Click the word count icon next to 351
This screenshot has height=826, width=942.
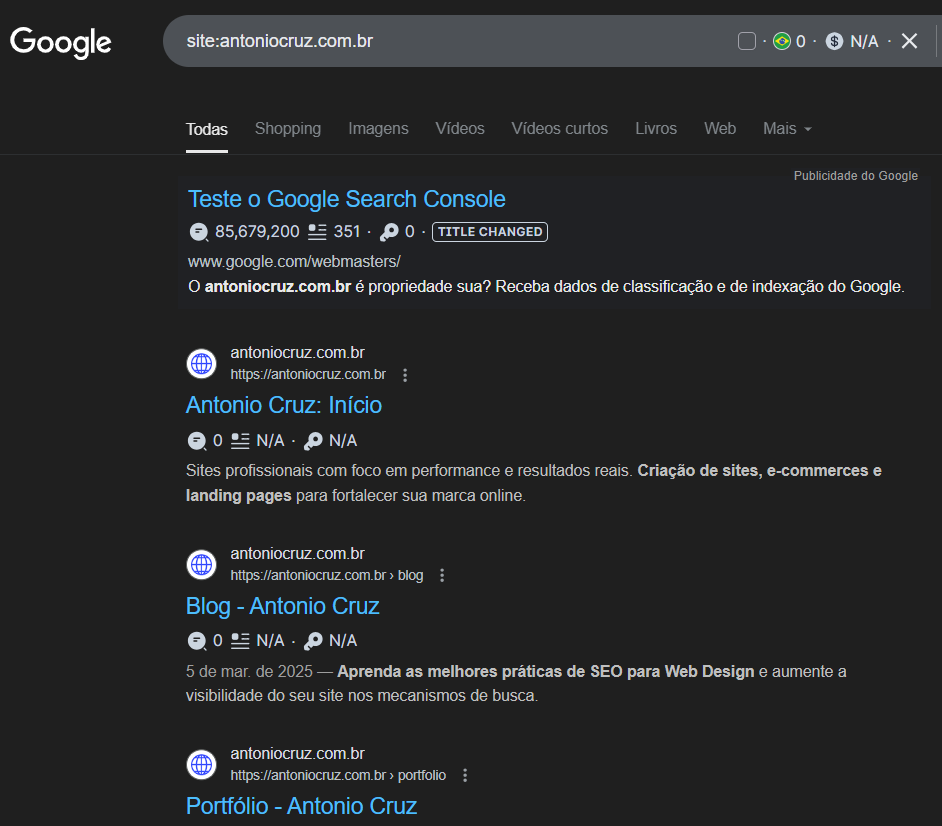[x=317, y=232]
